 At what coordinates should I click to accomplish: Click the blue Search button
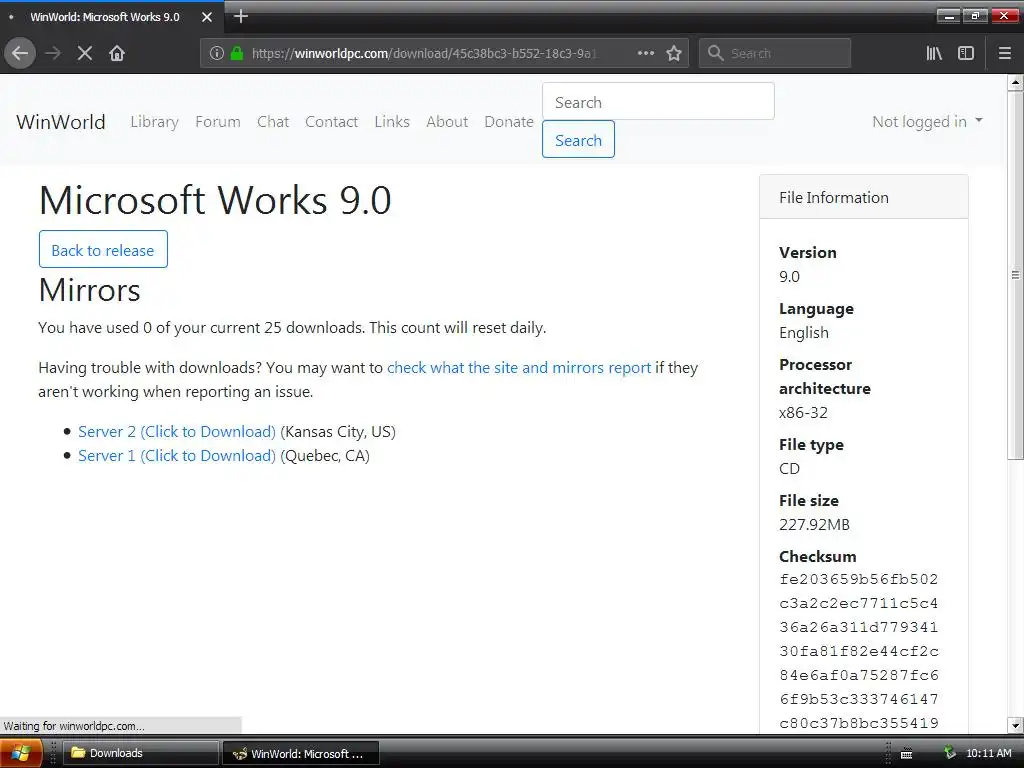578,139
